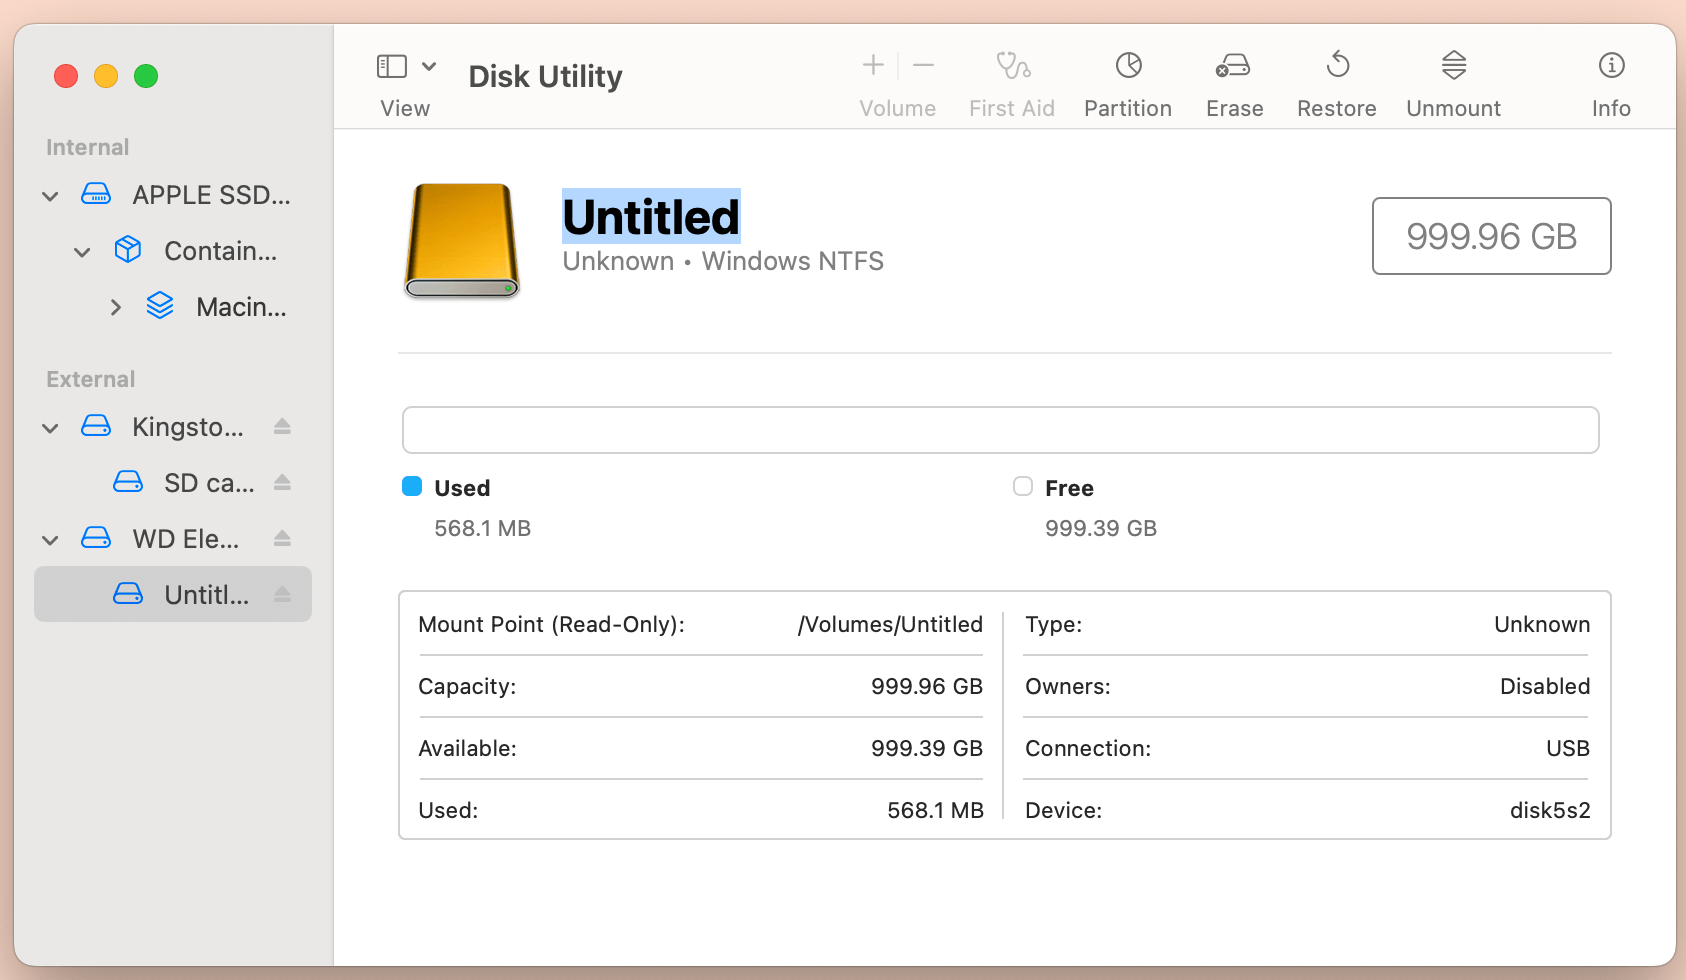Screen dimensions: 1686x980
Task: Open the View dropdown chevron
Action: (431, 65)
